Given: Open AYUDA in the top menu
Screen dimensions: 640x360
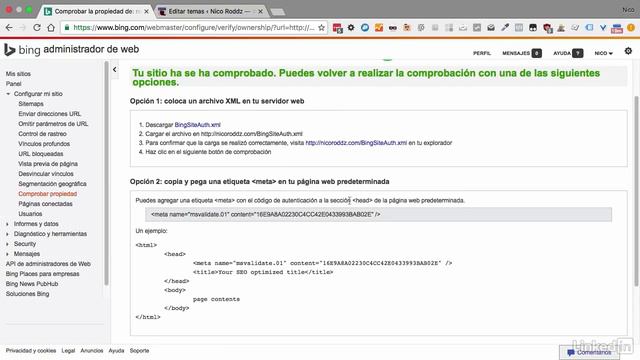Looking at the screenshot, I should [x=568, y=53].
